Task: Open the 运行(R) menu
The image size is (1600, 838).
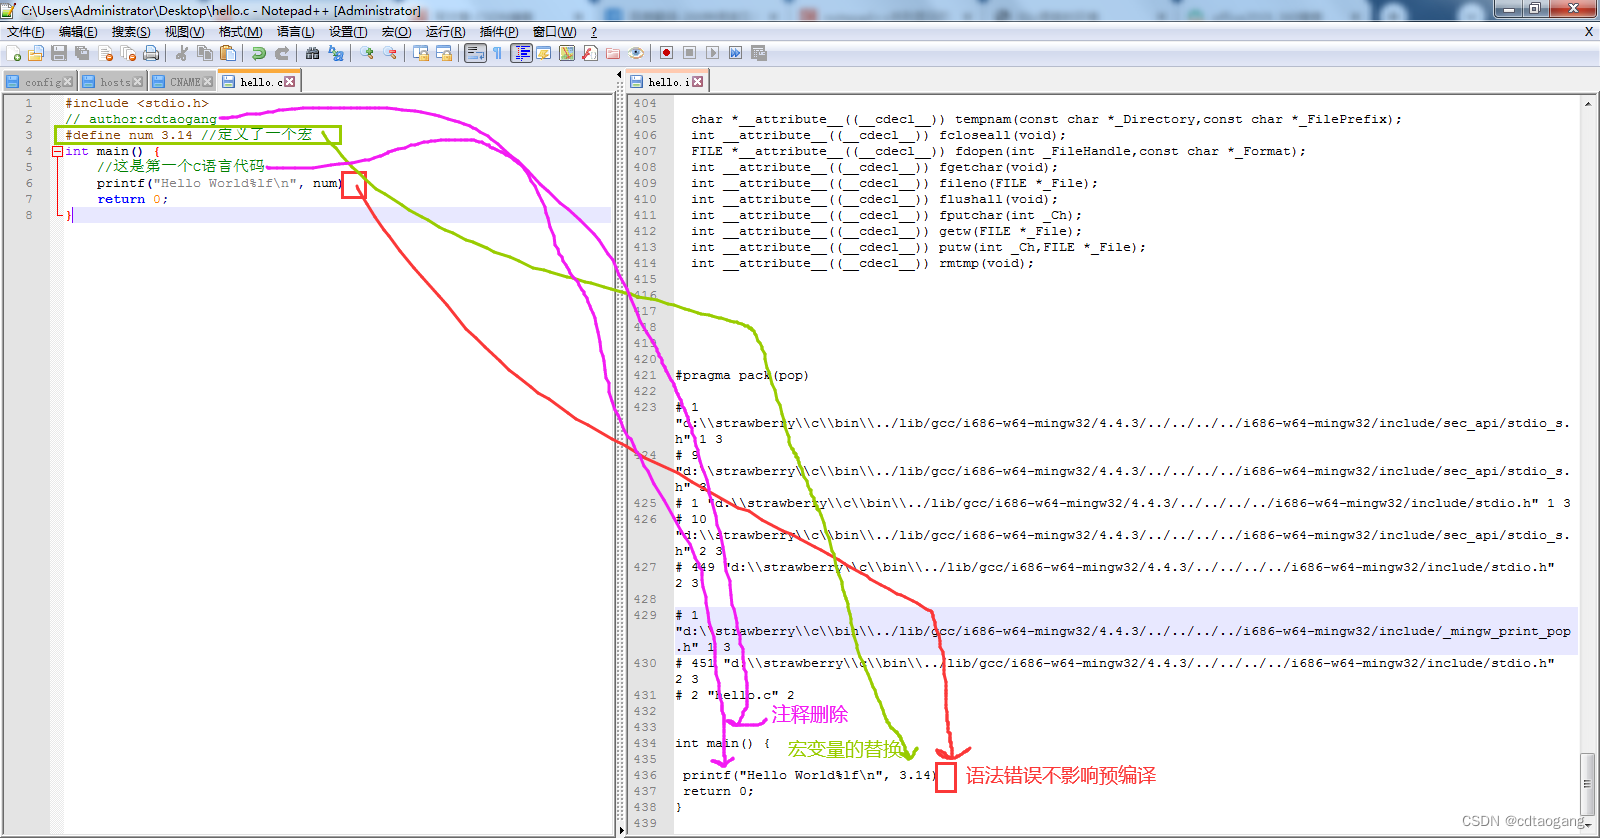Action: point(445,32)
